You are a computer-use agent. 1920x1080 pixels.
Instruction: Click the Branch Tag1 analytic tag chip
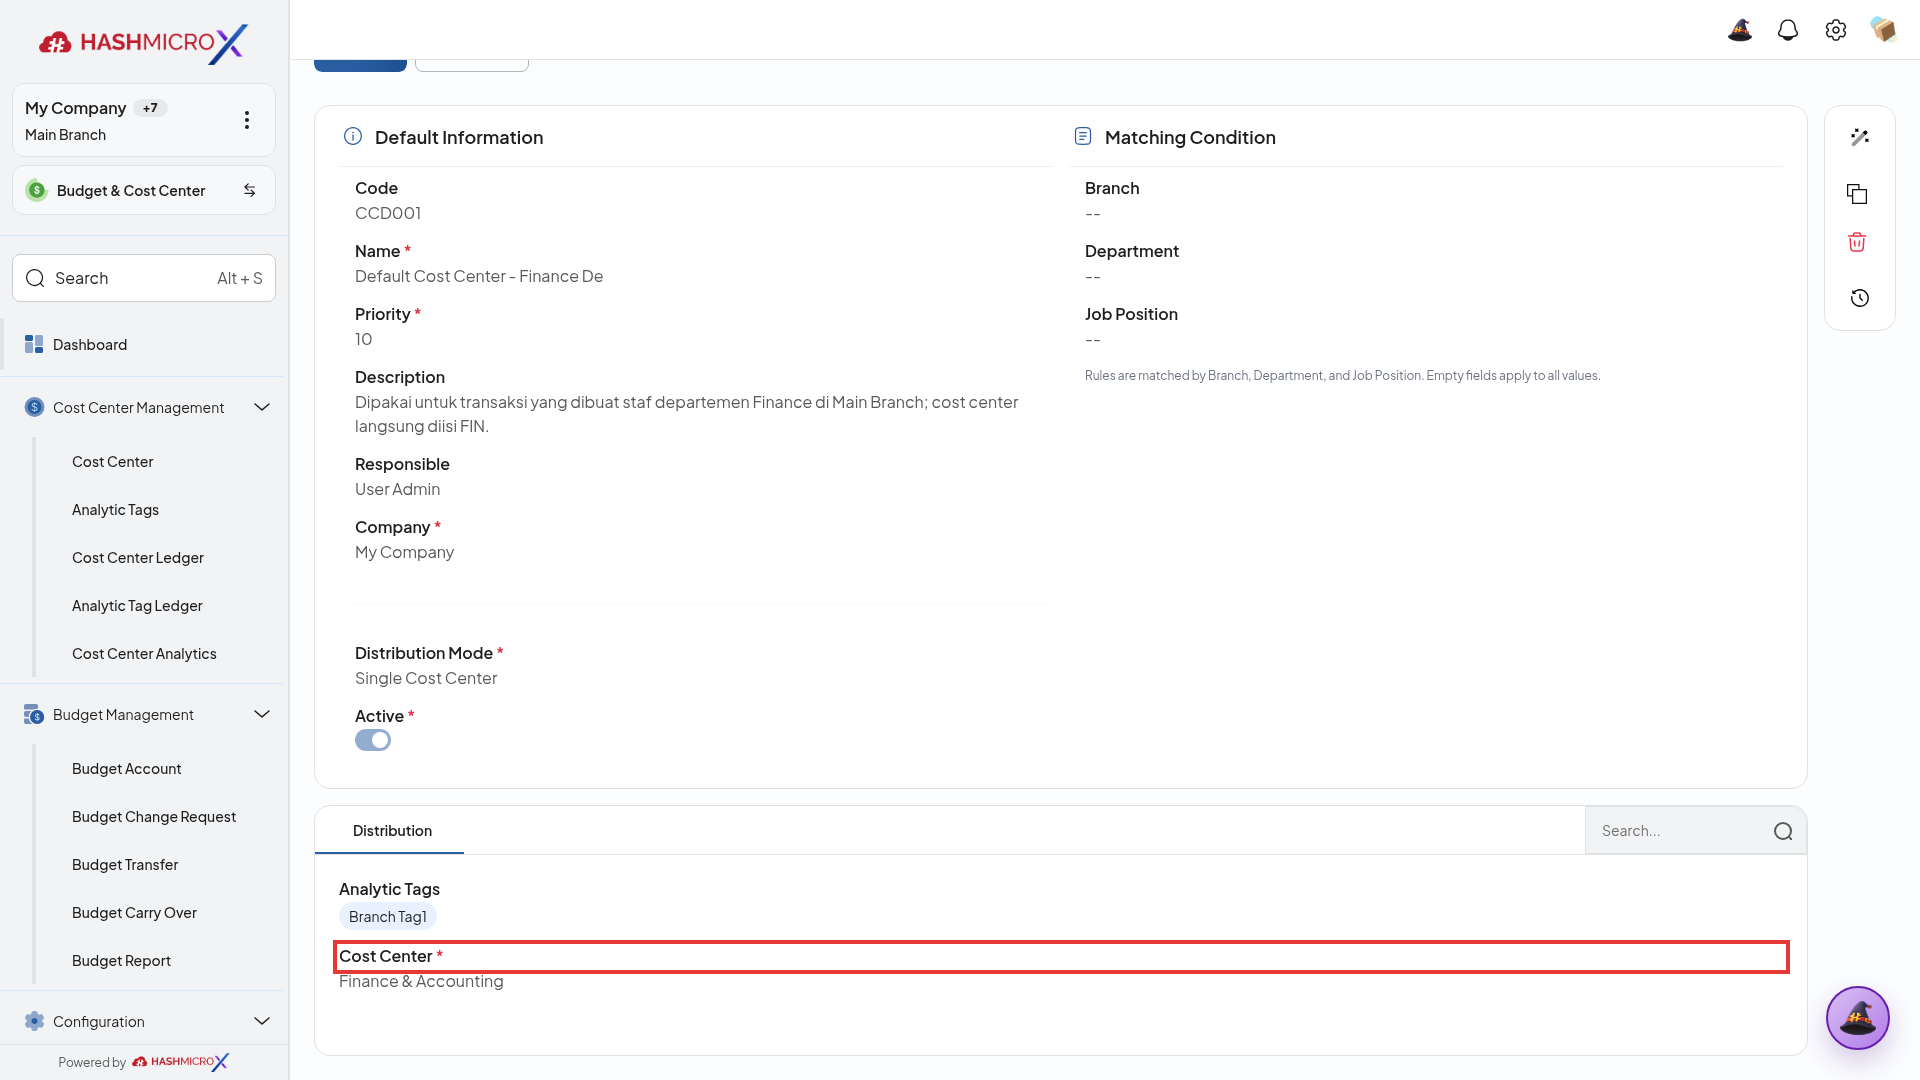(x=388, y=917)
